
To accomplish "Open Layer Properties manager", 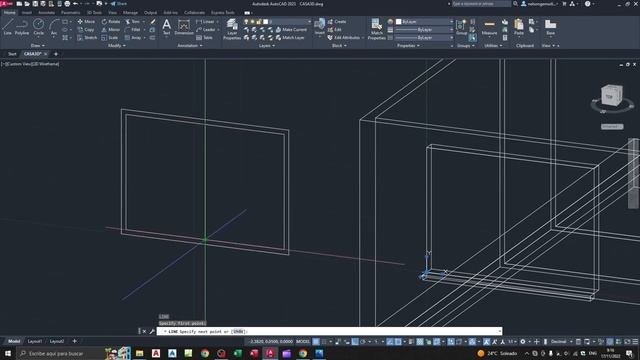I will pos(232,29).
